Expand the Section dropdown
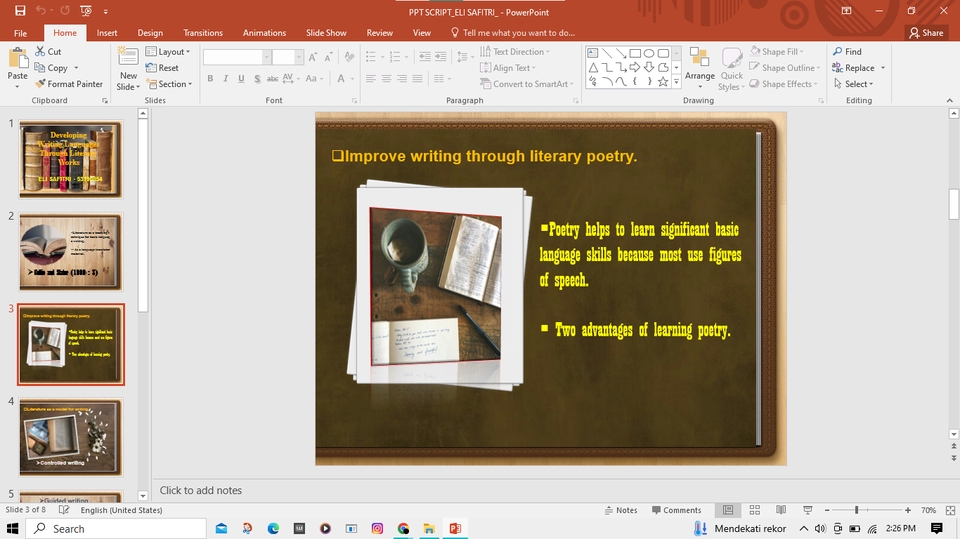960x539 pixels. 168,84
